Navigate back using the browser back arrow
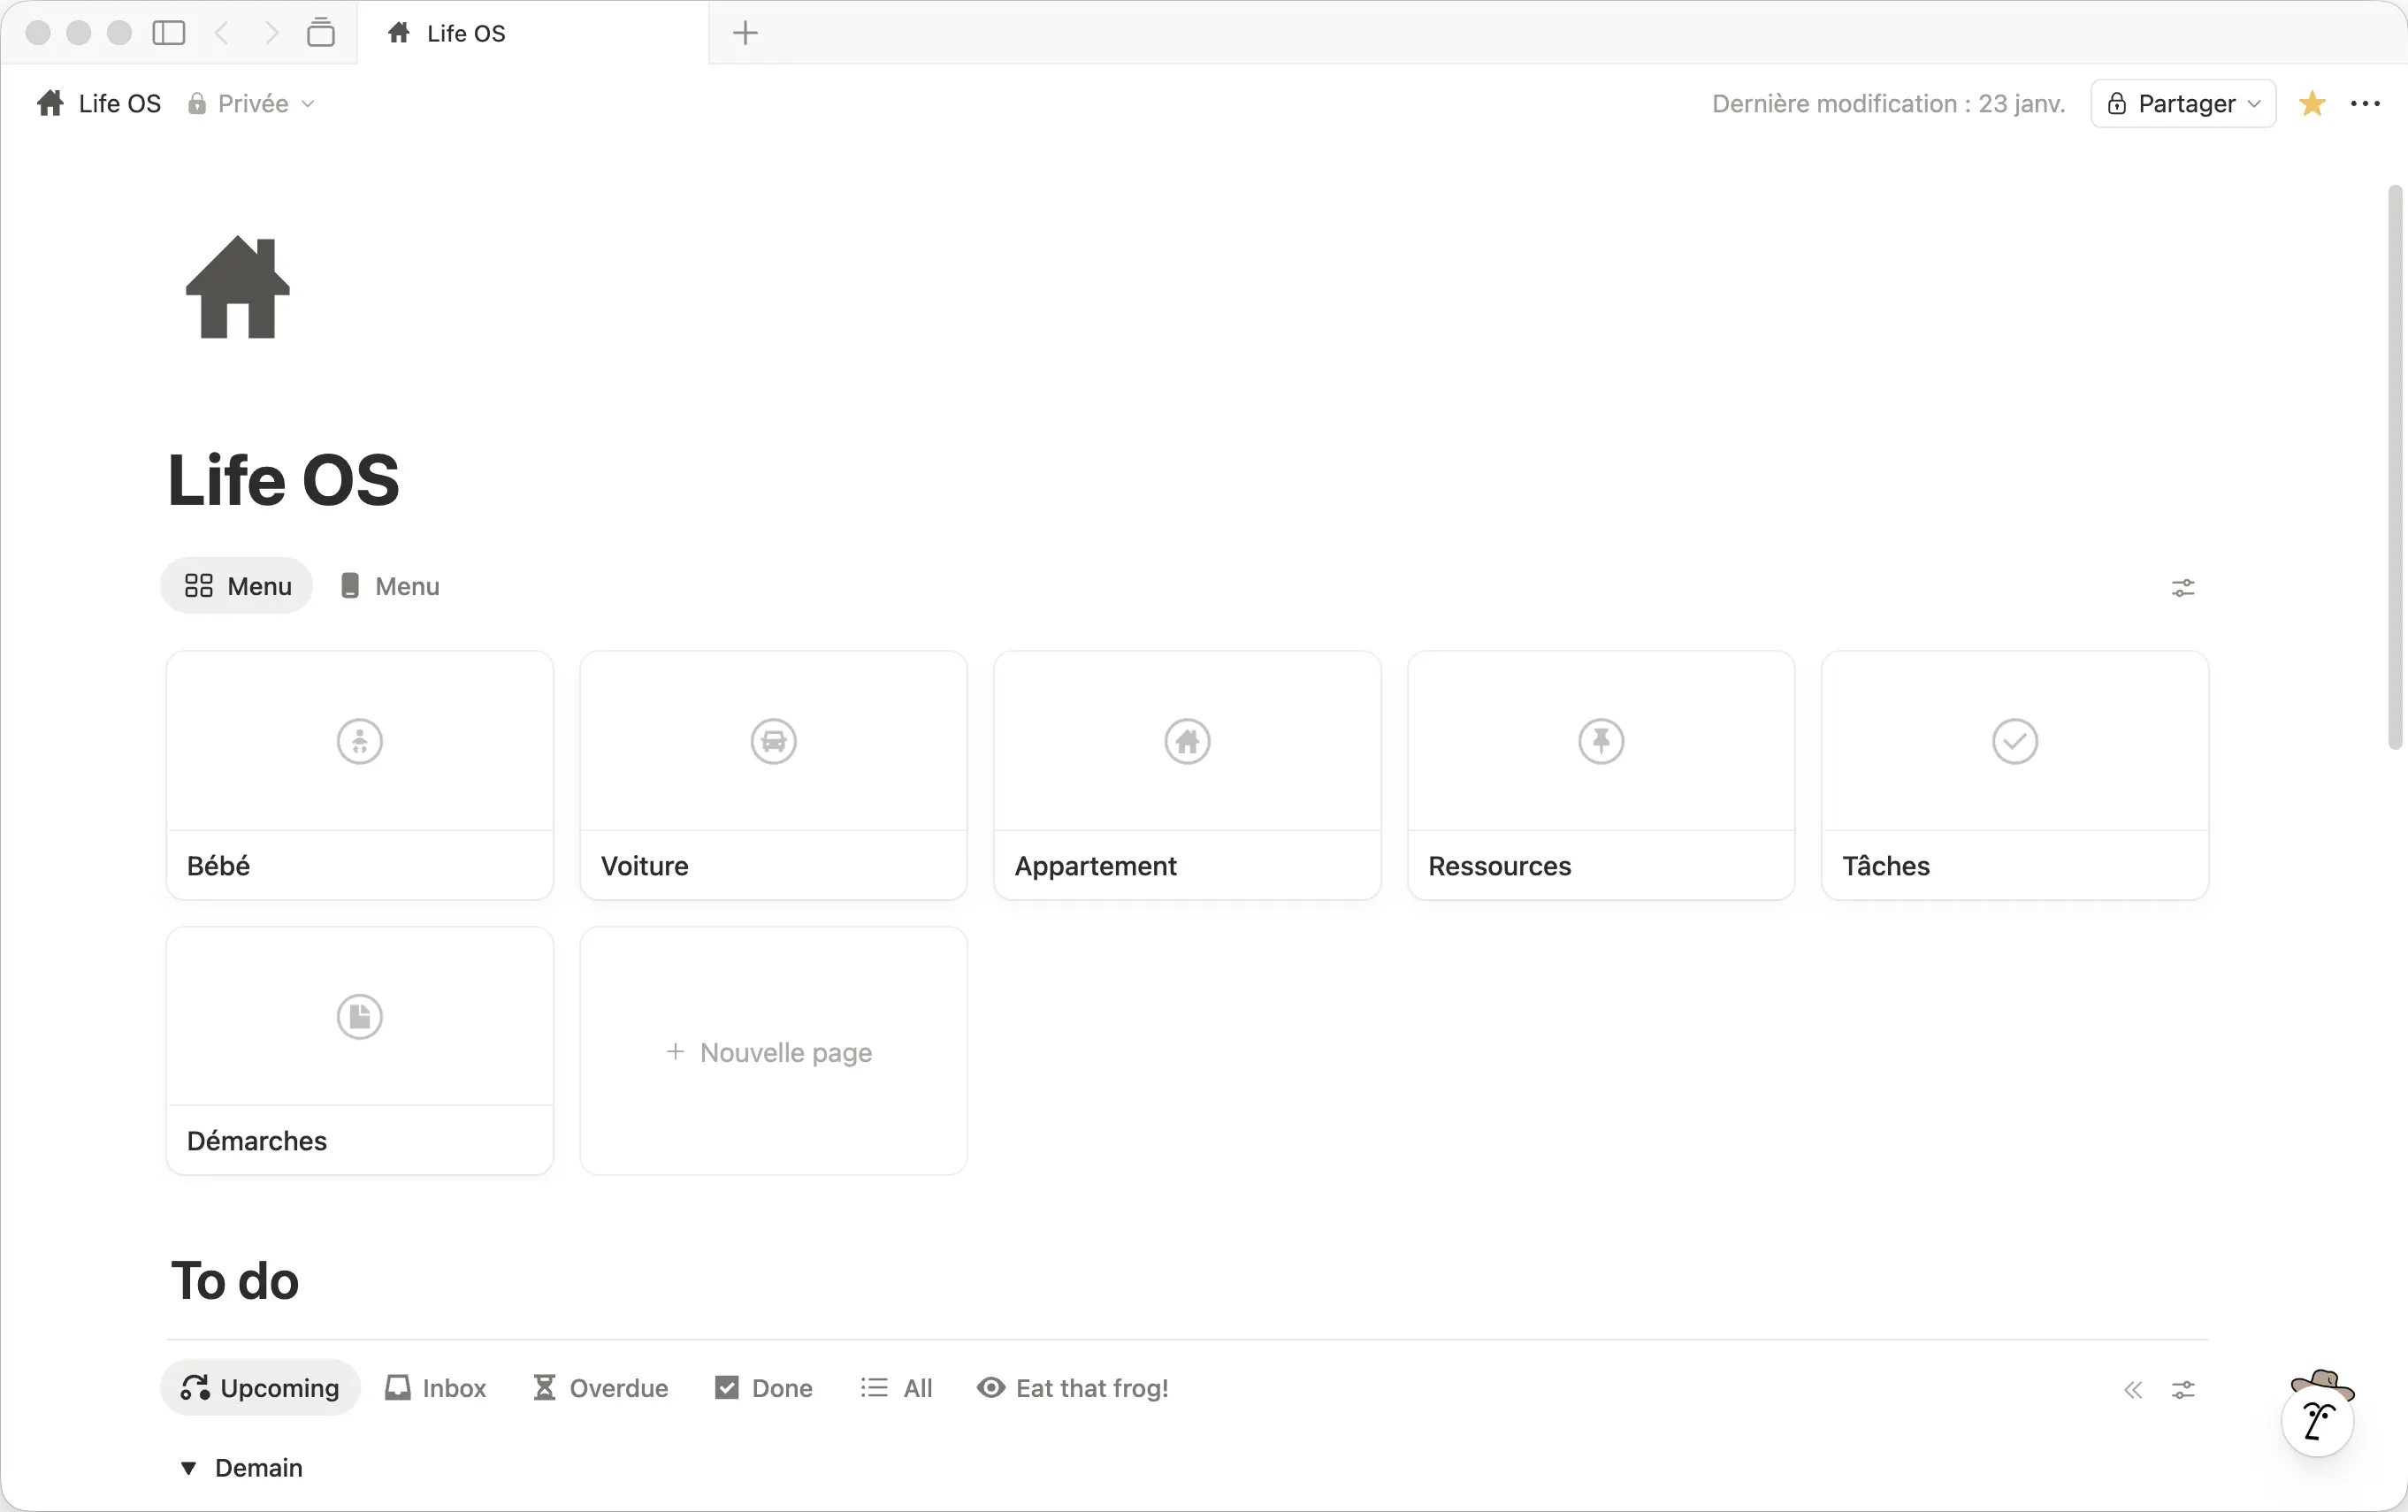Viewport: 2408px width, 1512px height. (222, 32)
